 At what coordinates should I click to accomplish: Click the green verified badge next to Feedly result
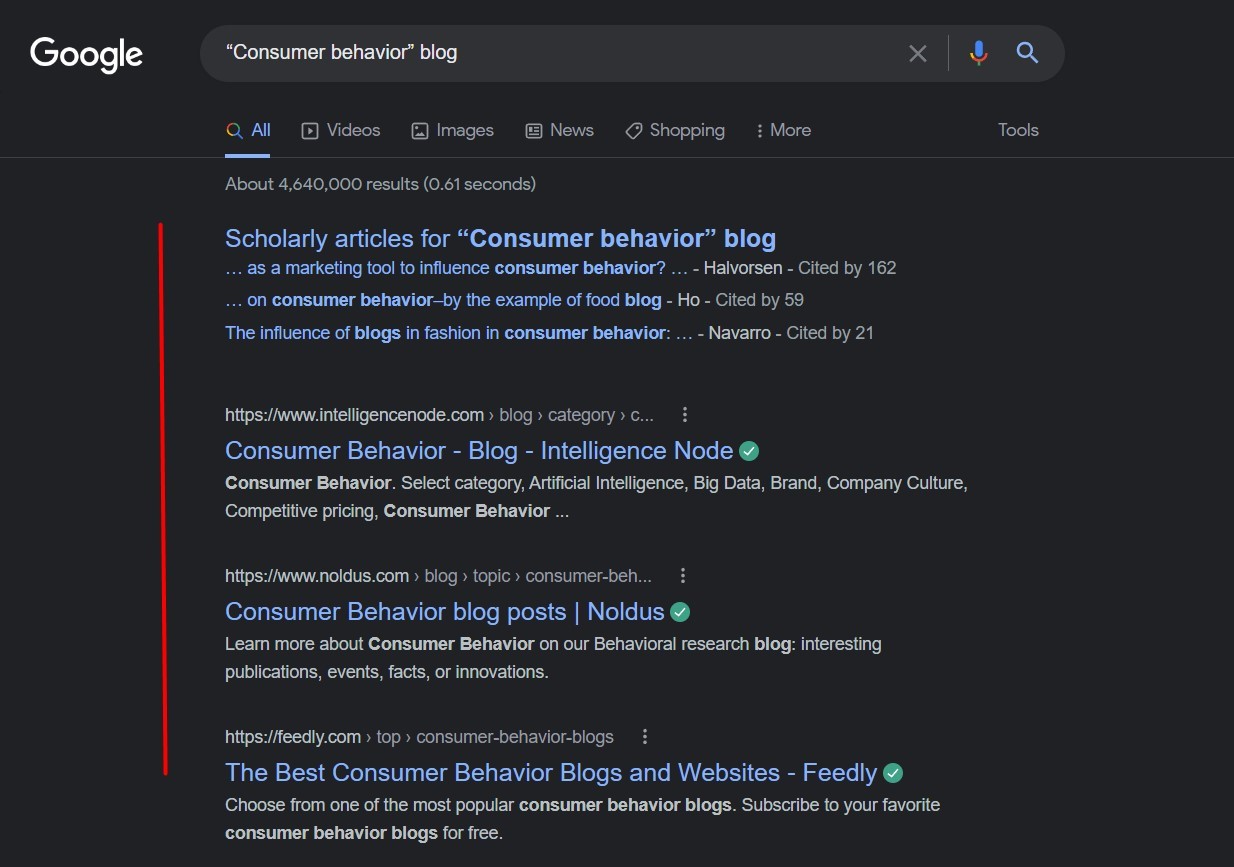click(892, 772)
